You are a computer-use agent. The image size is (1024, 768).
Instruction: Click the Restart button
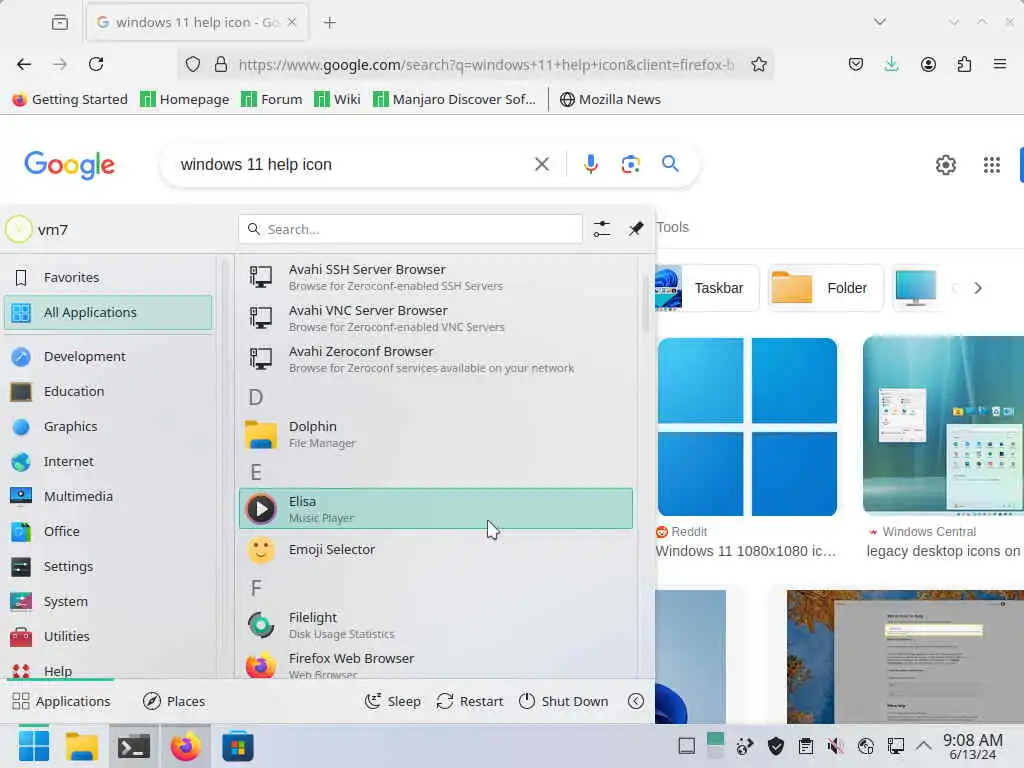coord(470,701)
